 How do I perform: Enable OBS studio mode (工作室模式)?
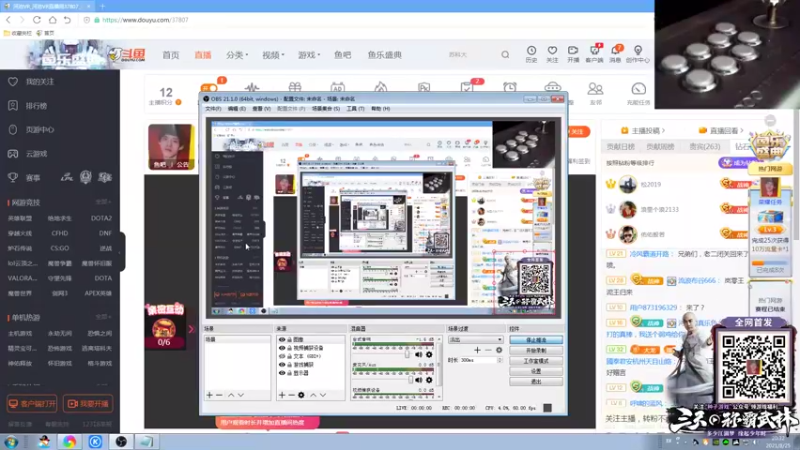pos(536,361)
